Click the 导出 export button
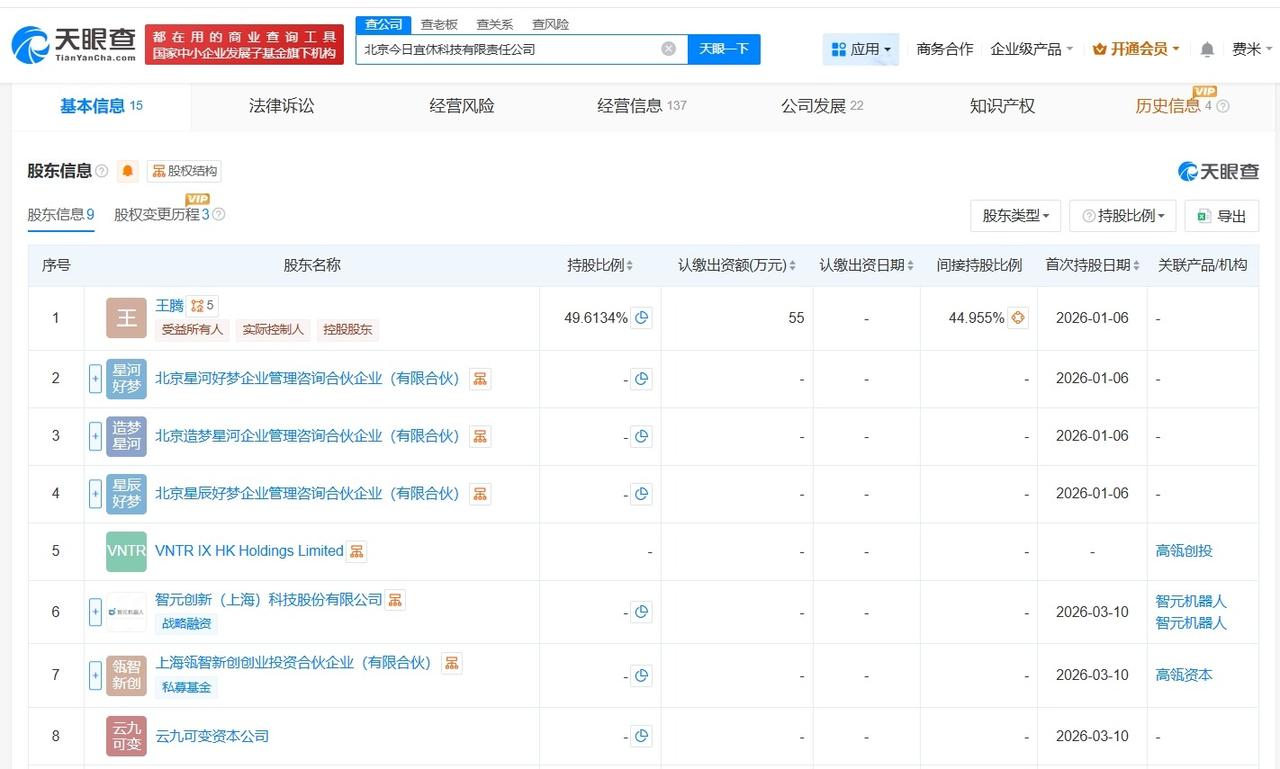The image size is (1280, 769). click(1222, 215)
